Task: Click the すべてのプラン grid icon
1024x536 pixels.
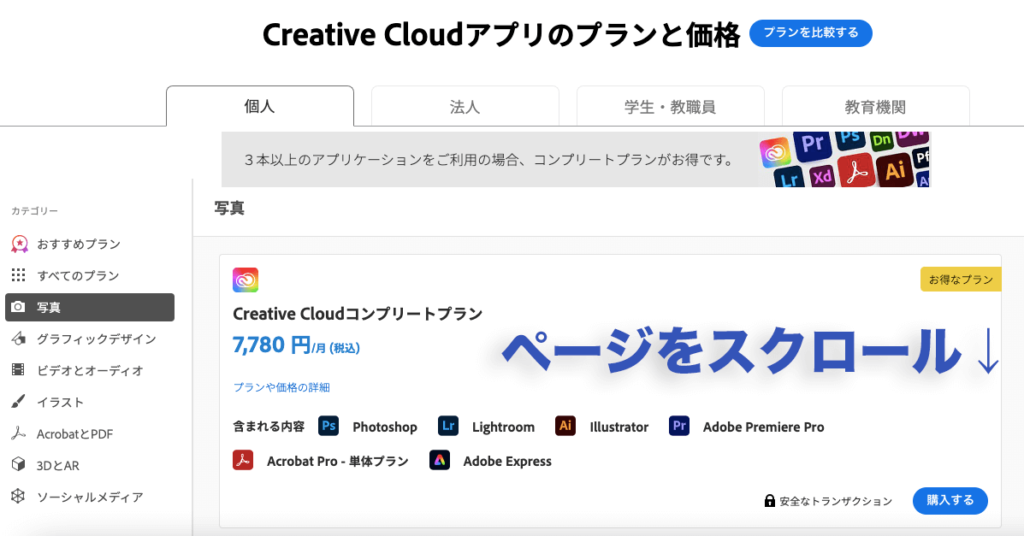Action: (18, 275)
